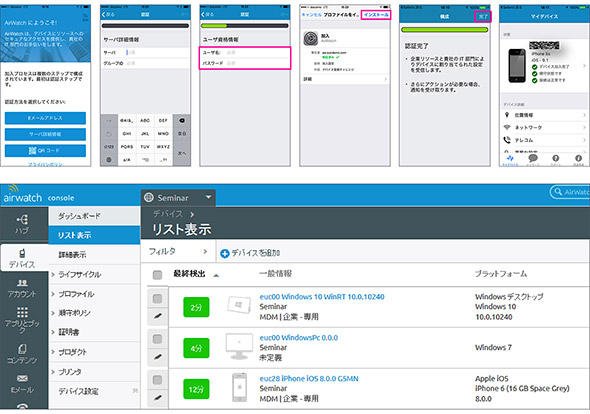Open デバイス設定 menu item
The height and width of the screenshot is (414, 590).
(94, 391)
